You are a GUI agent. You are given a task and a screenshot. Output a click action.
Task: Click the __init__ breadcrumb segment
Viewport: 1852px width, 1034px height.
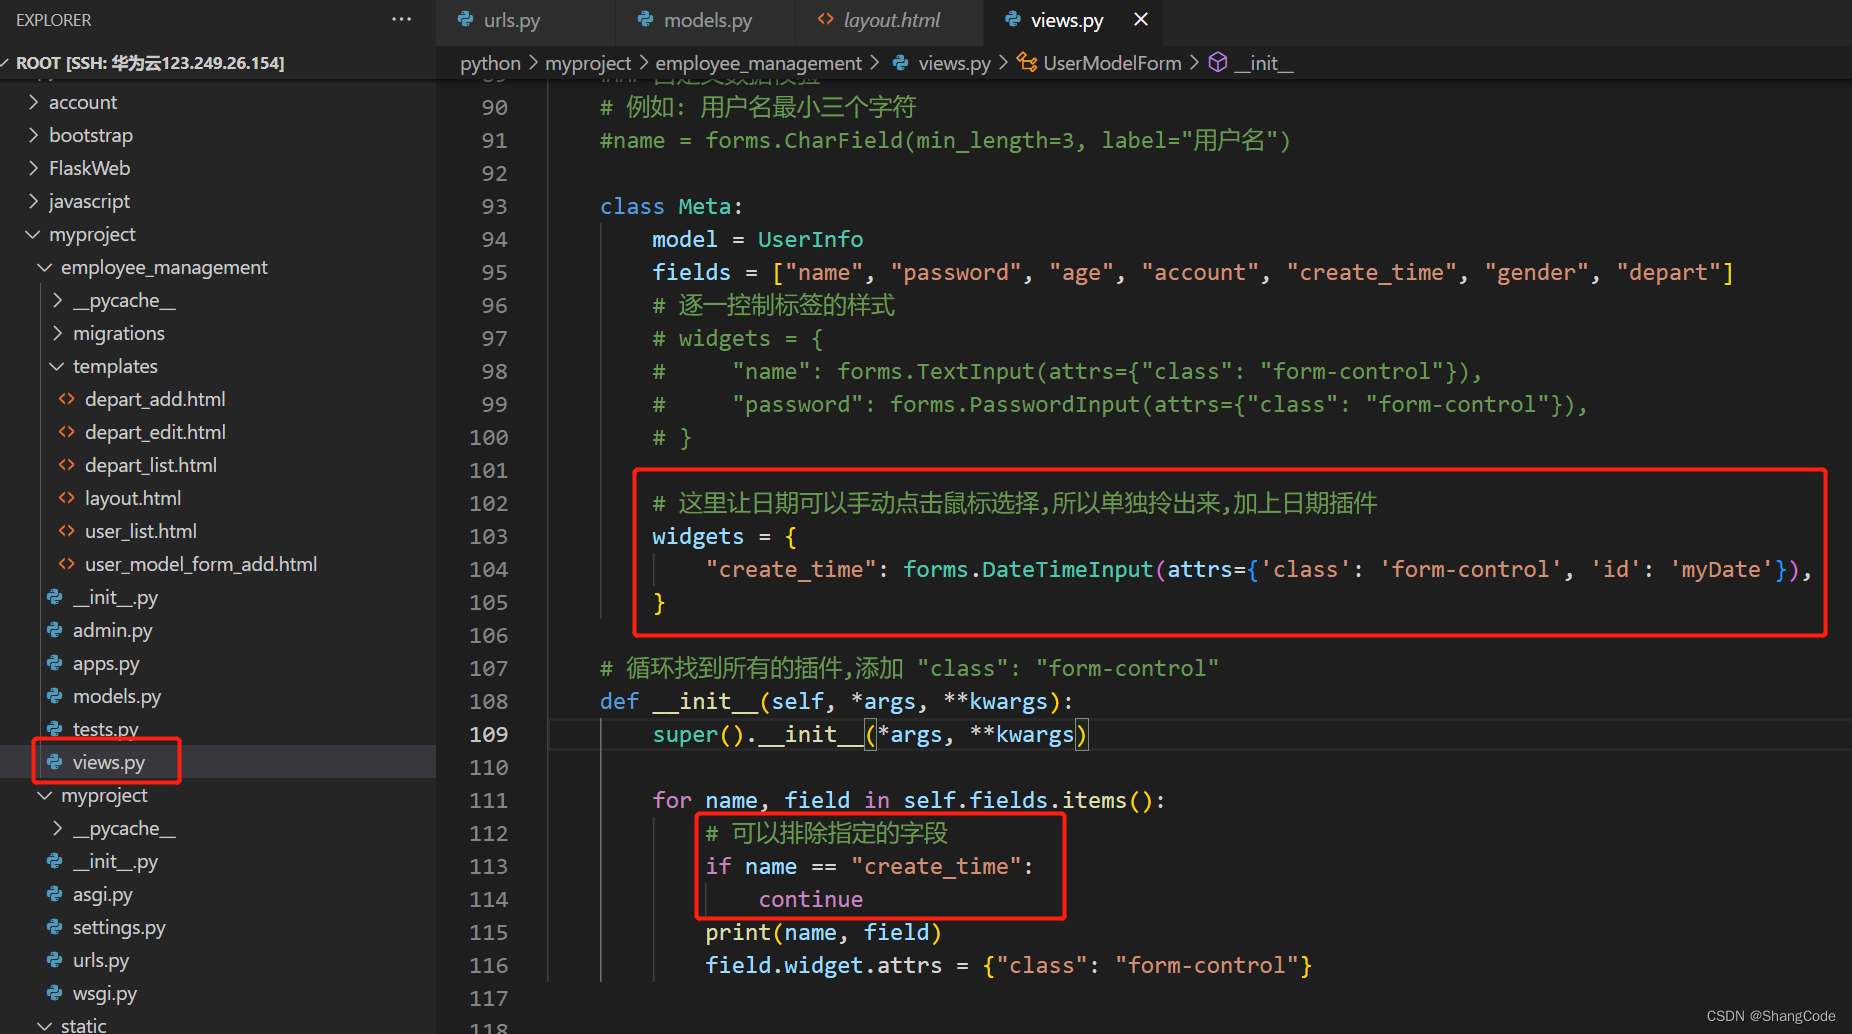[x=1264, y=63]
